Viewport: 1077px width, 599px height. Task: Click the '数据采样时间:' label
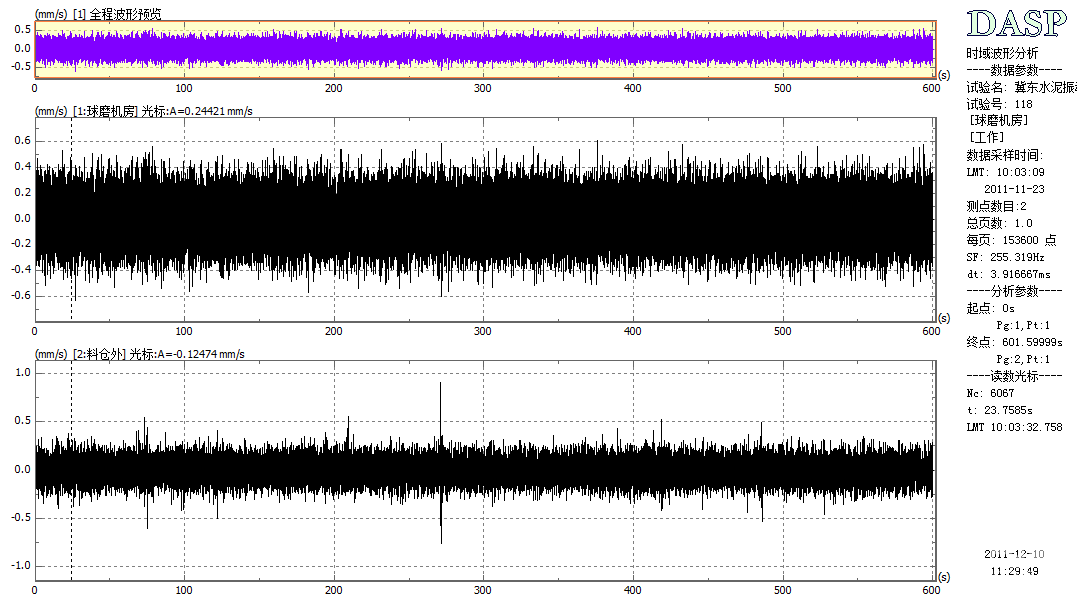click(1005, 155)
